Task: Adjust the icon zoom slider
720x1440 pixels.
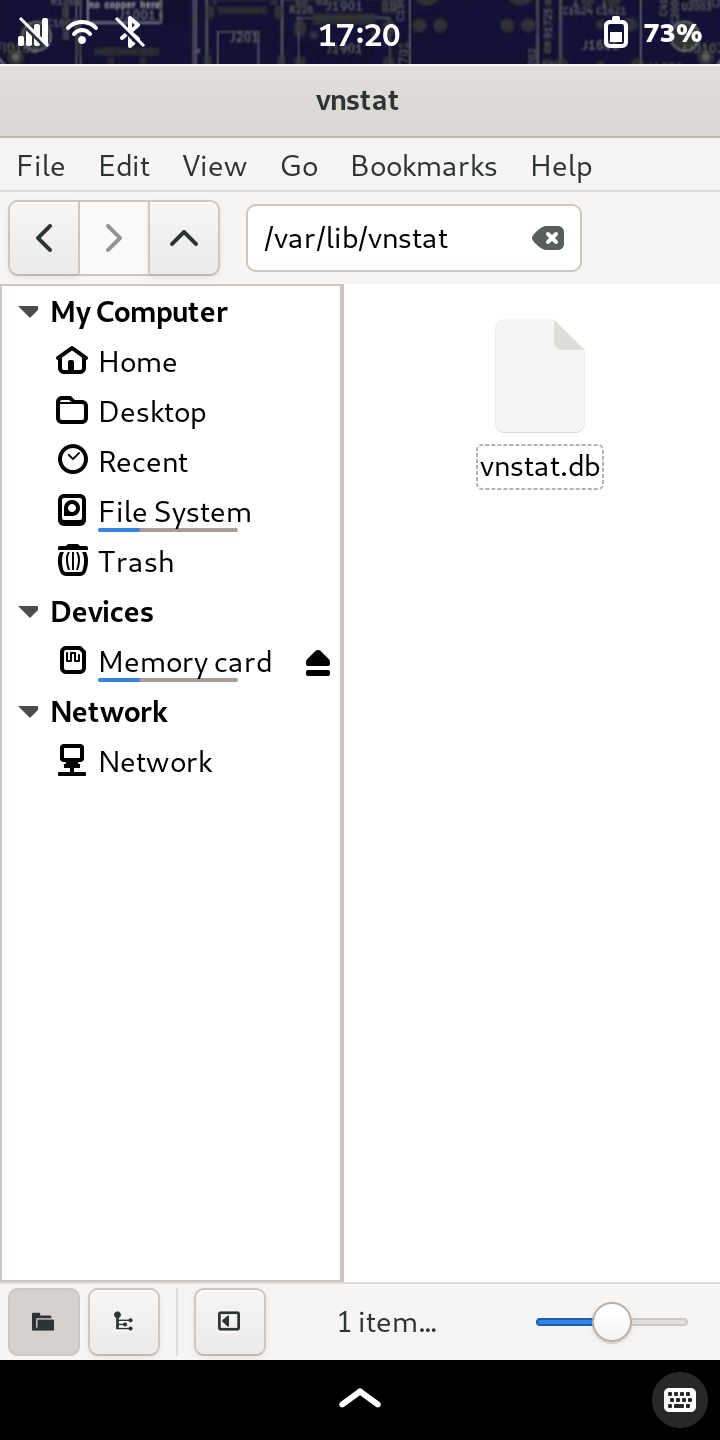Action: (611, 1322)
